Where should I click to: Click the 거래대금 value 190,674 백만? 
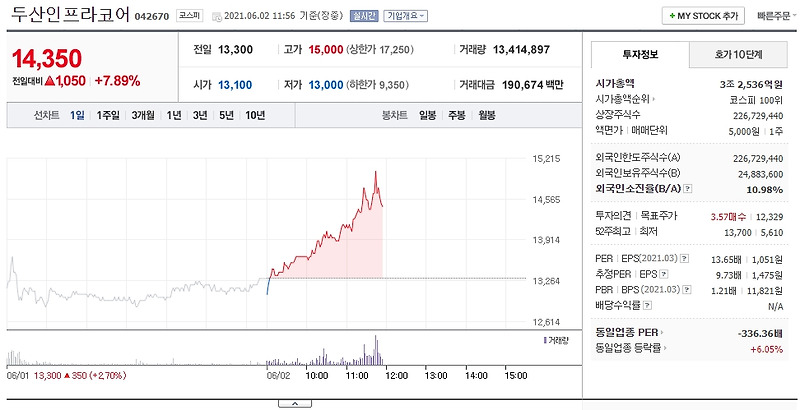click(x=533, y=85)
